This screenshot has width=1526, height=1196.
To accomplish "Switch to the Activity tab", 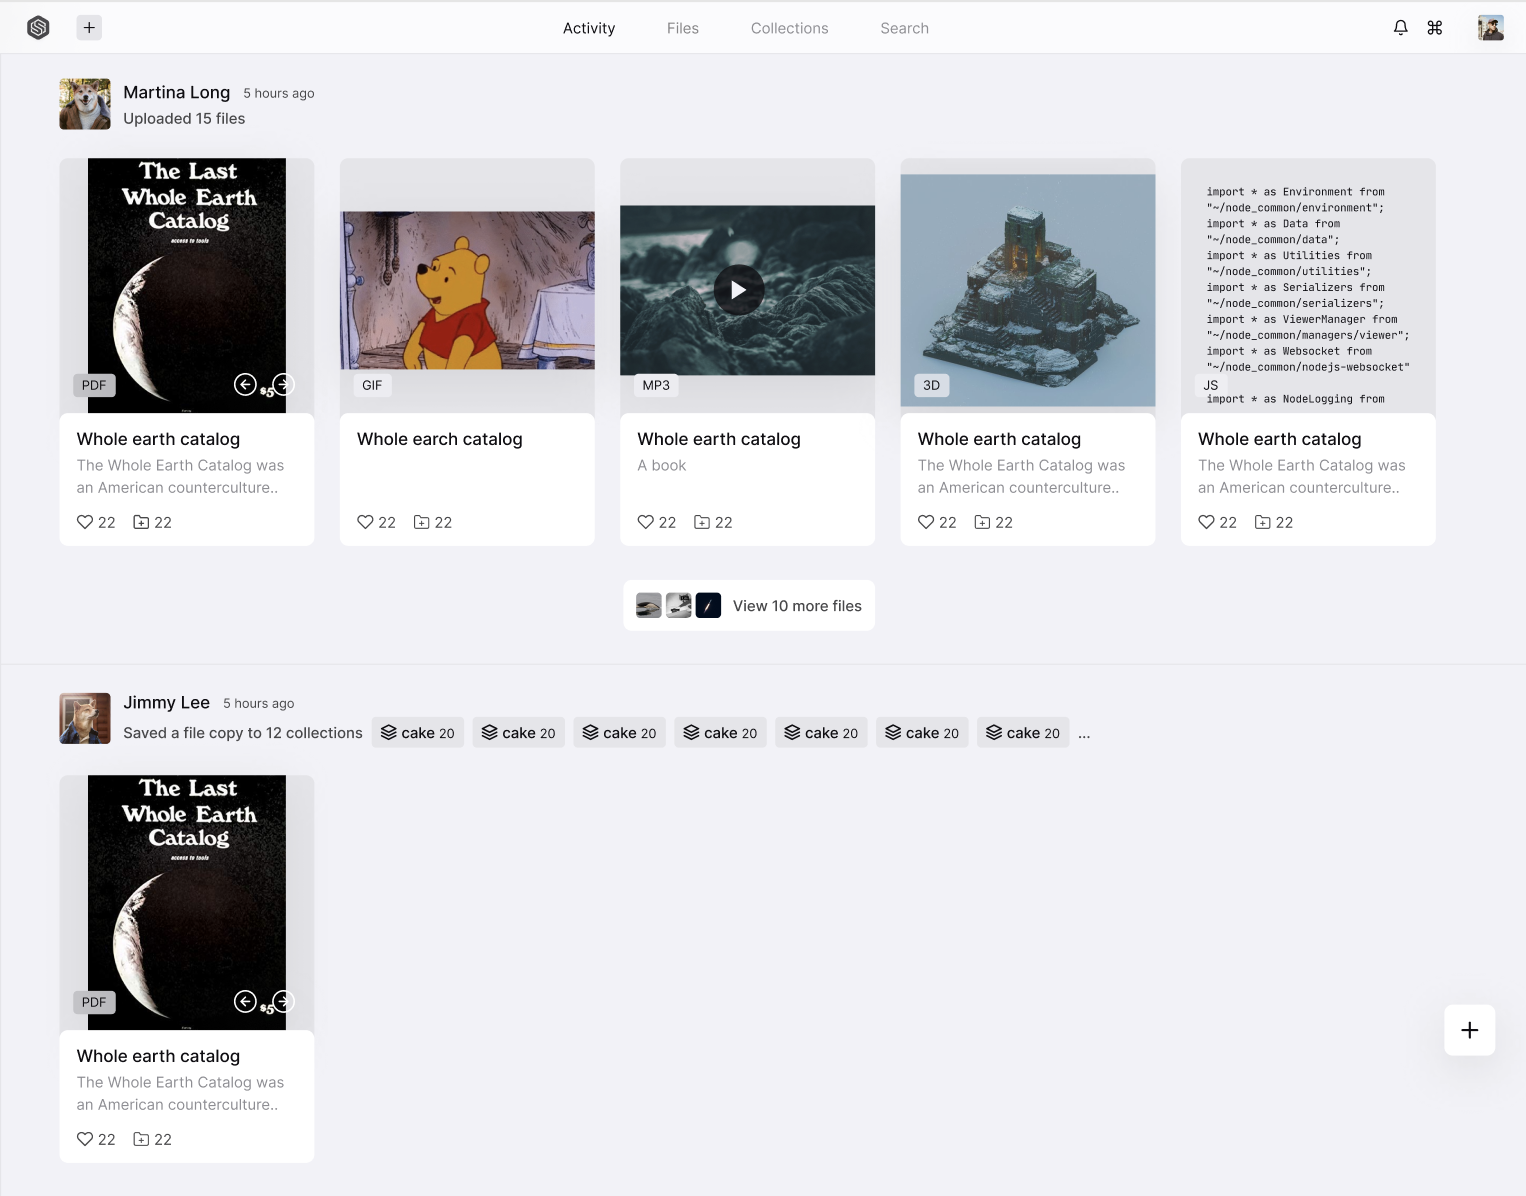I will coord(589,28).
